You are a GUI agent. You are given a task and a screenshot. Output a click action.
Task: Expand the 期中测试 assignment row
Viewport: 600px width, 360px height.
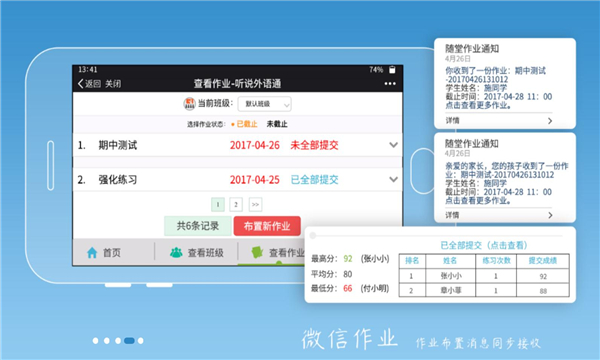393,145
